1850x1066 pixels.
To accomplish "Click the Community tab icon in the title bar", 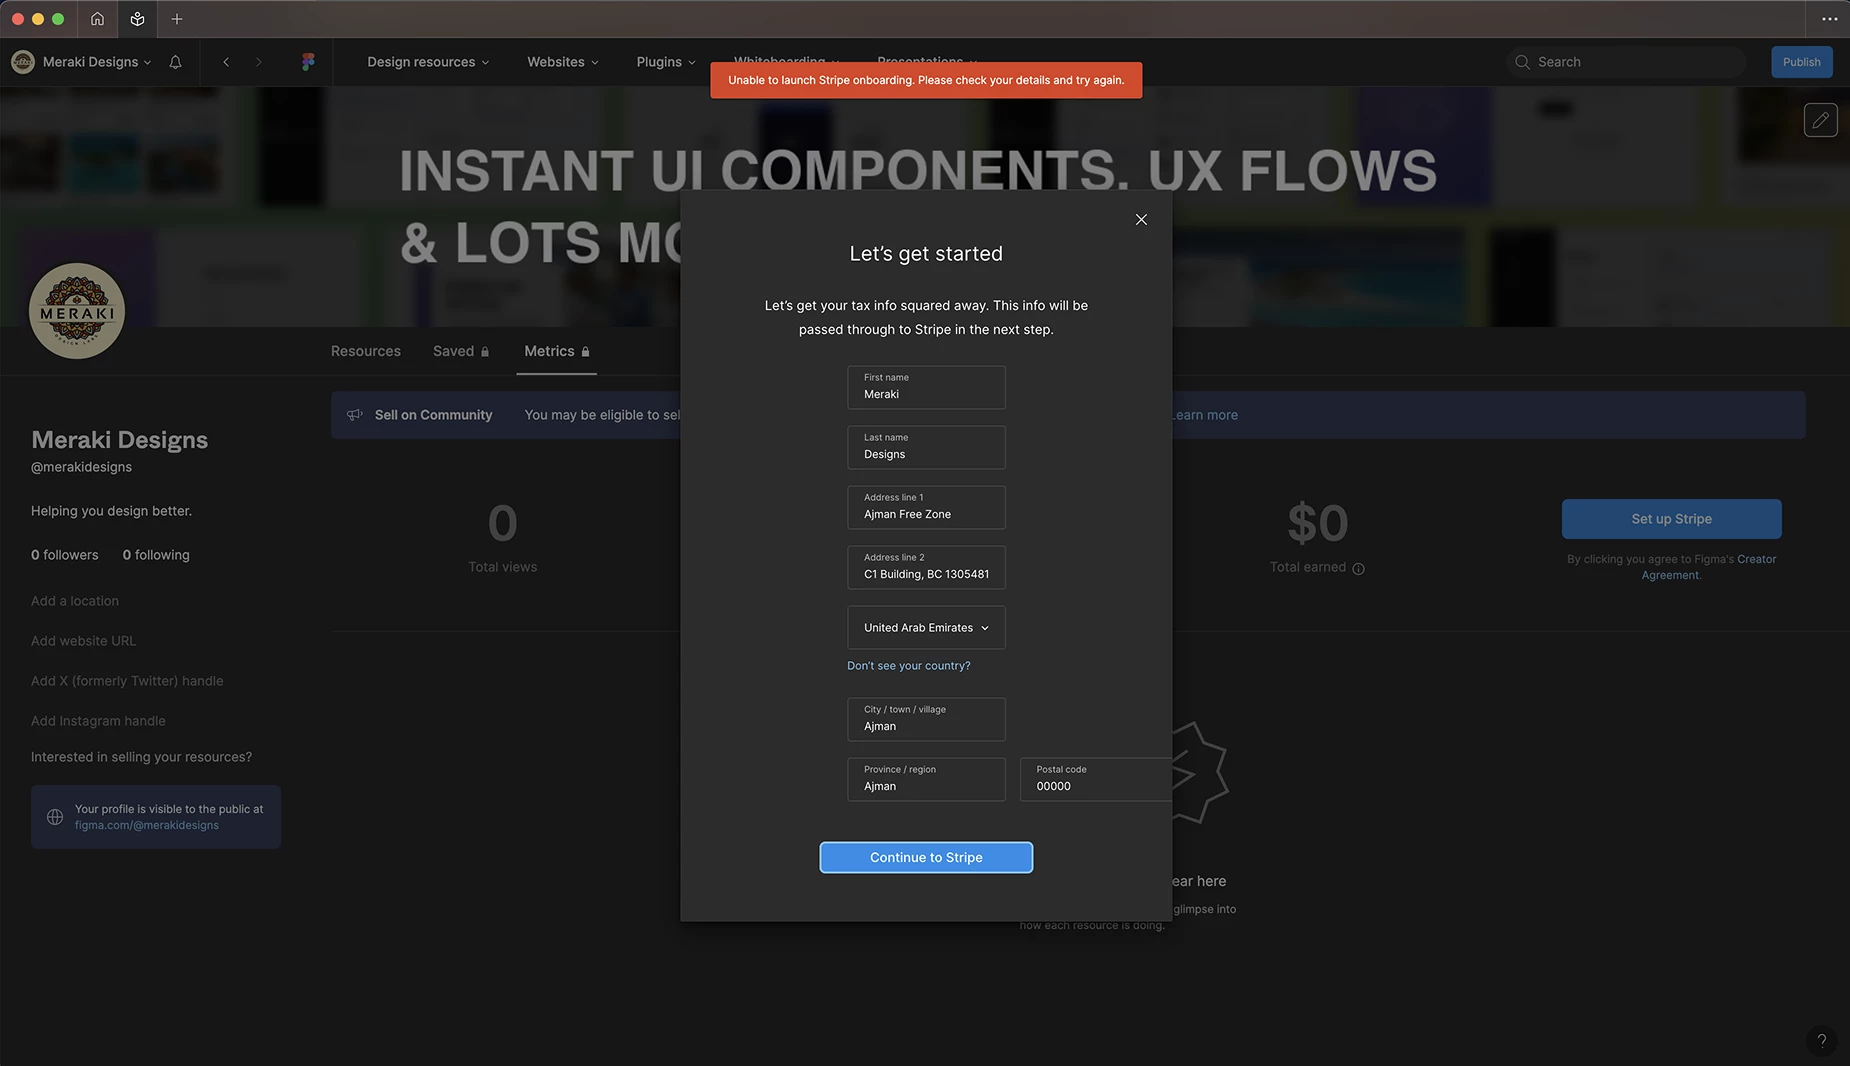I will (x=137, y=19).
